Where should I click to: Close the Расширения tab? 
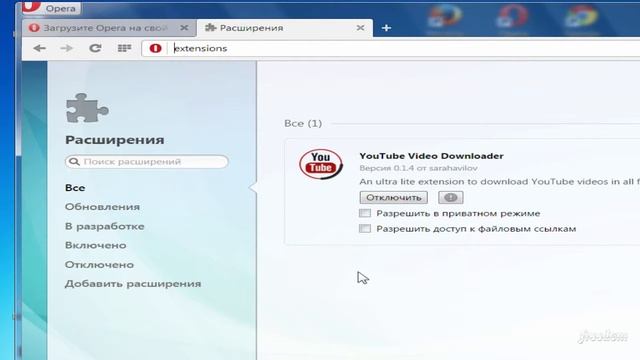tap(360, 28)
